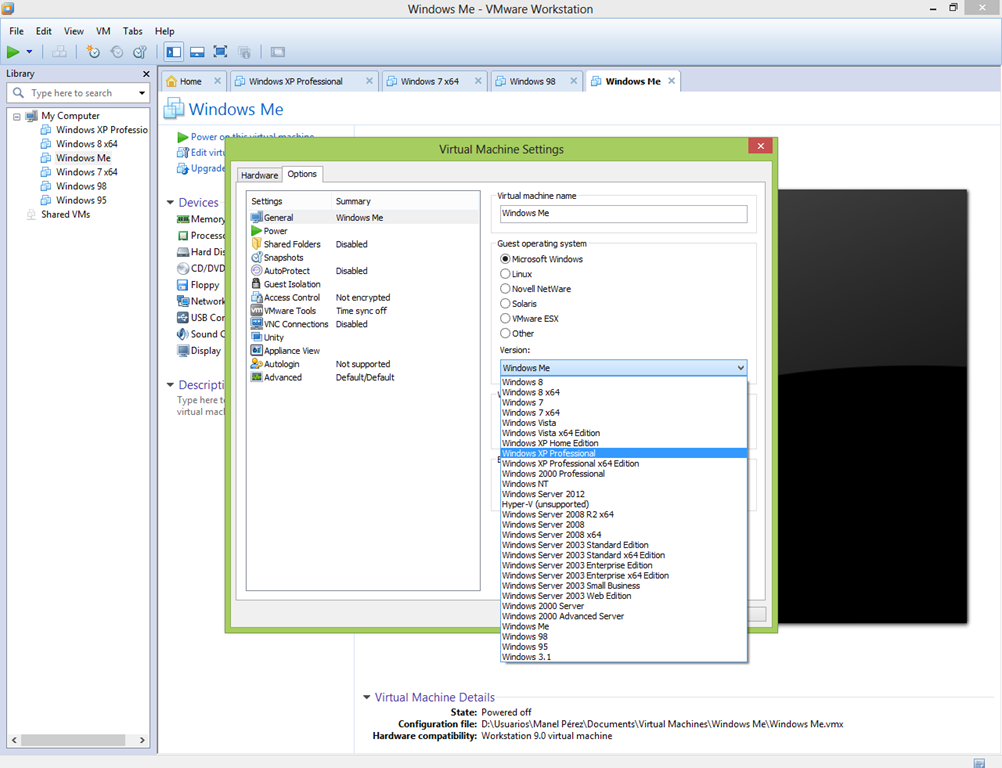Image resolution: width=1002 pixels, height=768 pixels.
Task: Click the green Power On toolbar button
Action: (x=14, y=52)
